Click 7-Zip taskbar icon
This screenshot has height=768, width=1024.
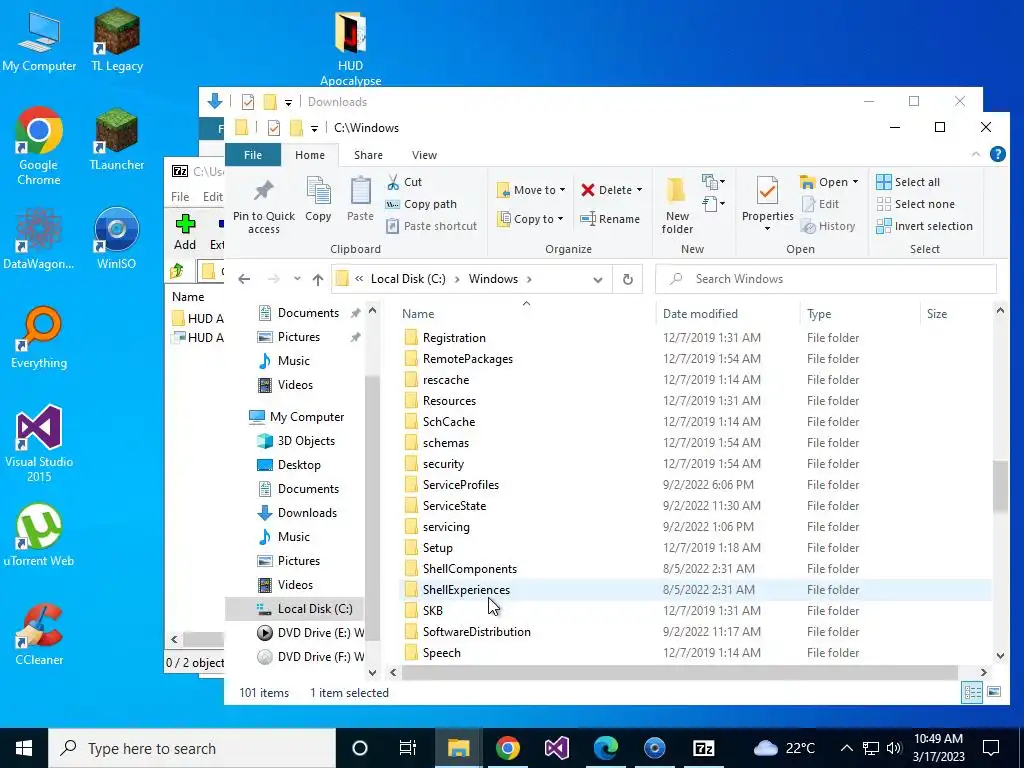(703, 748)
